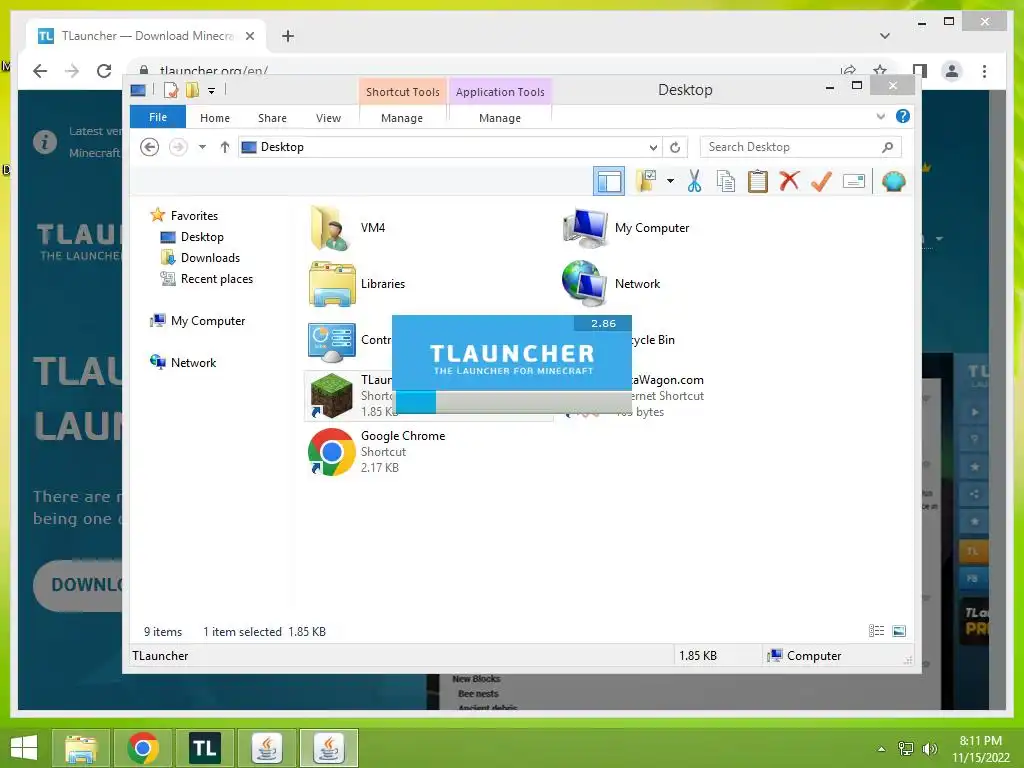This screenshot has height=768, width=1024.
Task: Click Chrome's back arrow button
Action: click(x=40, y=71)
